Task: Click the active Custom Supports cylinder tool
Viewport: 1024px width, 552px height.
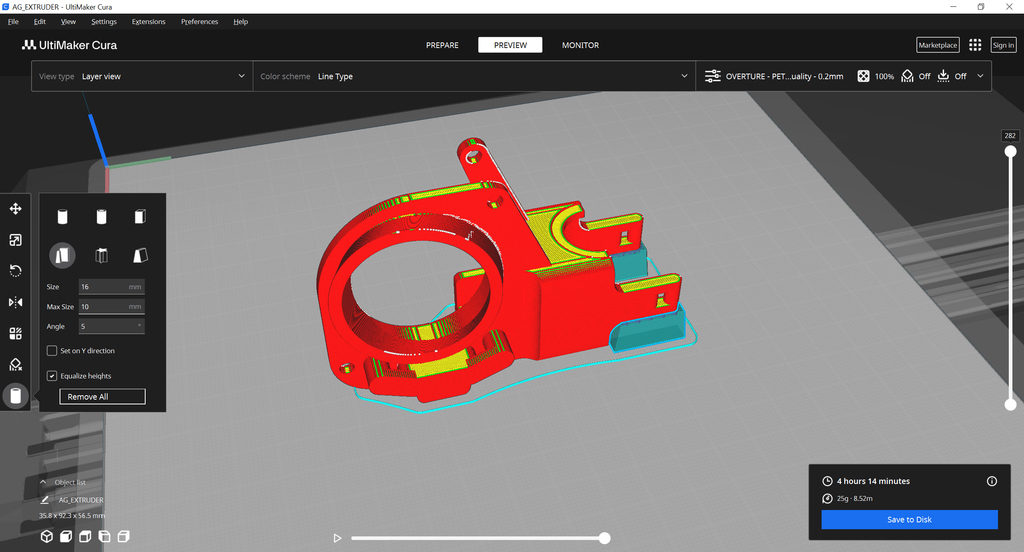Action: 16,396
